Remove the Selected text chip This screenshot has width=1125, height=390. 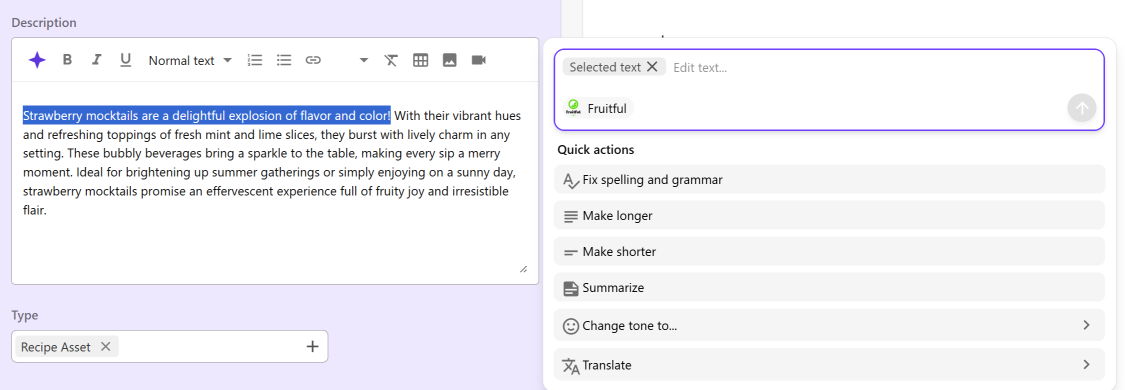click(652, 67)
